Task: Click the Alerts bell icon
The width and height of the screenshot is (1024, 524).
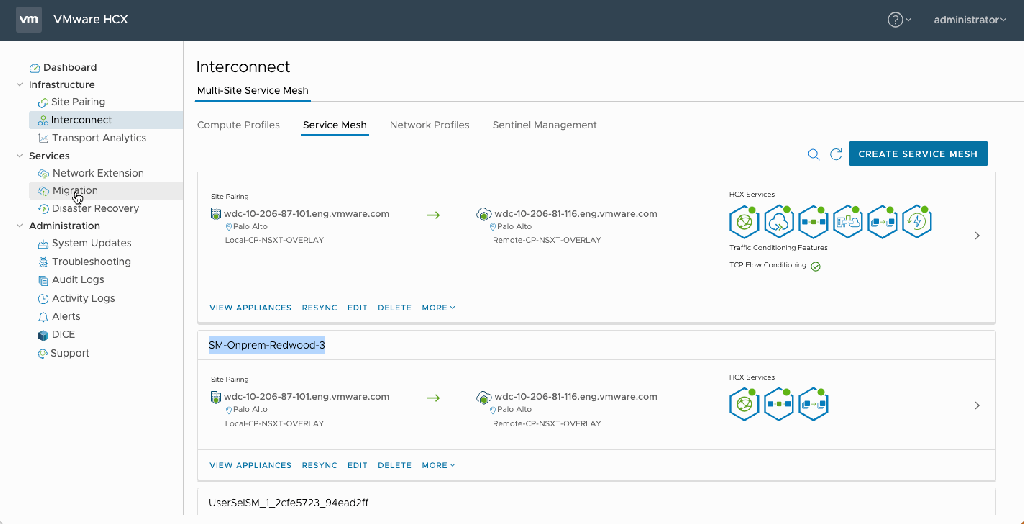Action: pyautogui.click(x=44, y=317)
